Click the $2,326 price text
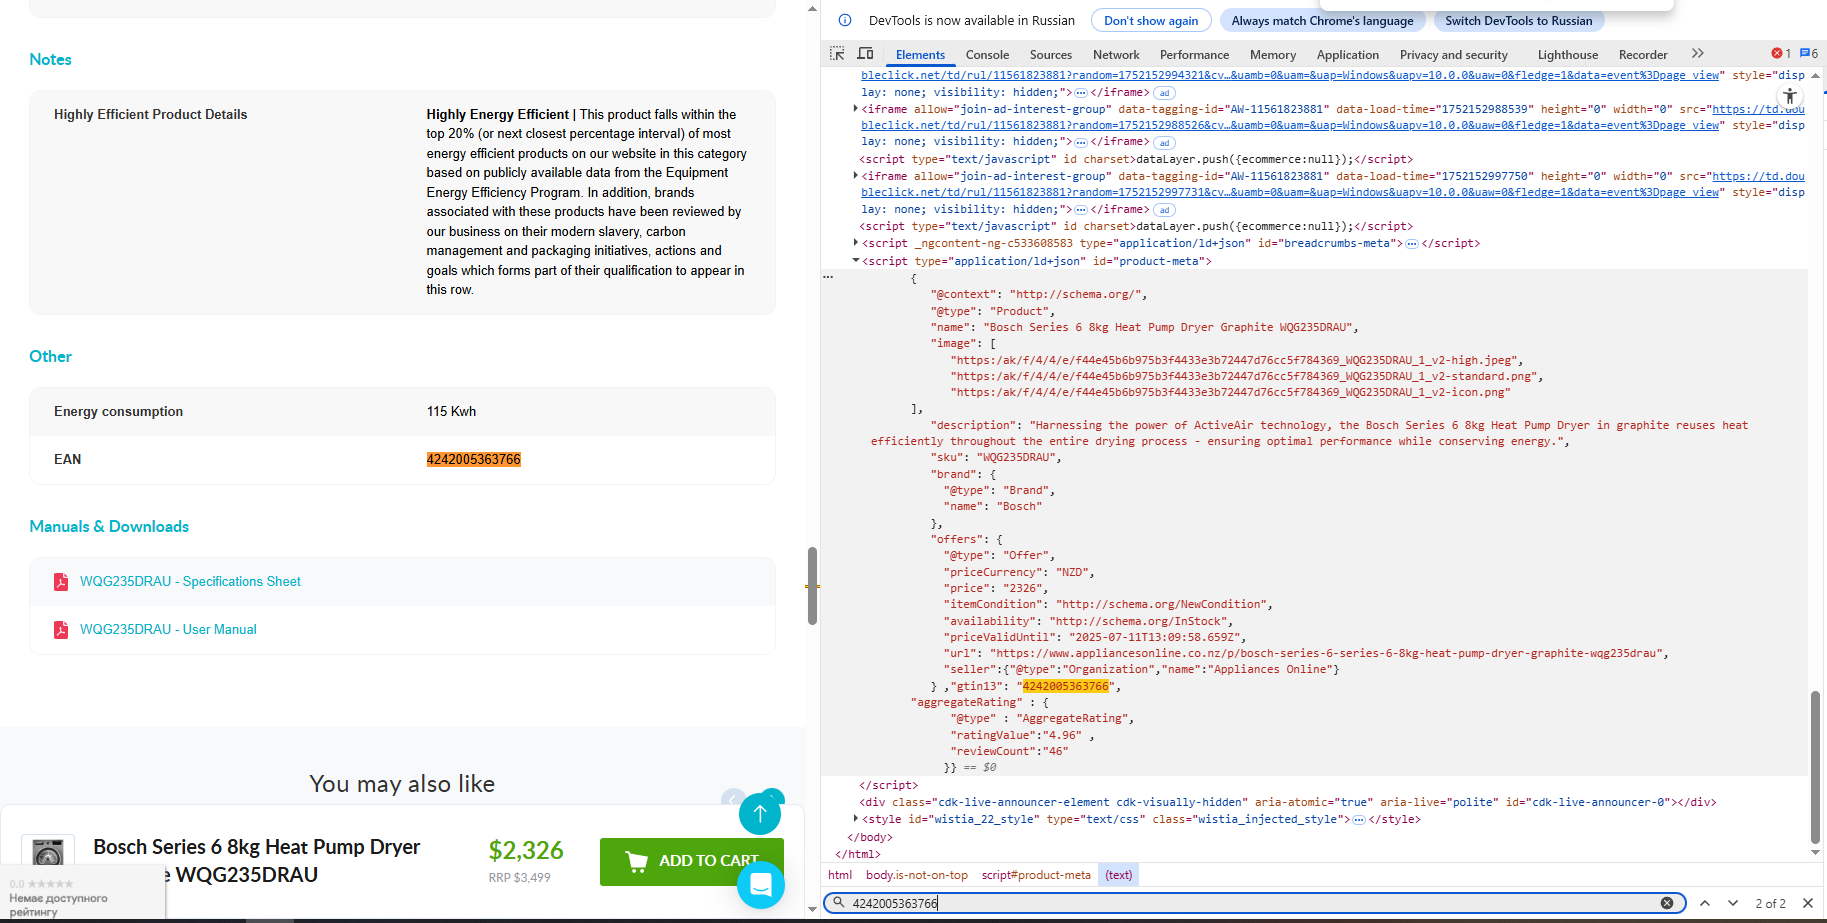 (x=526, y=851)
